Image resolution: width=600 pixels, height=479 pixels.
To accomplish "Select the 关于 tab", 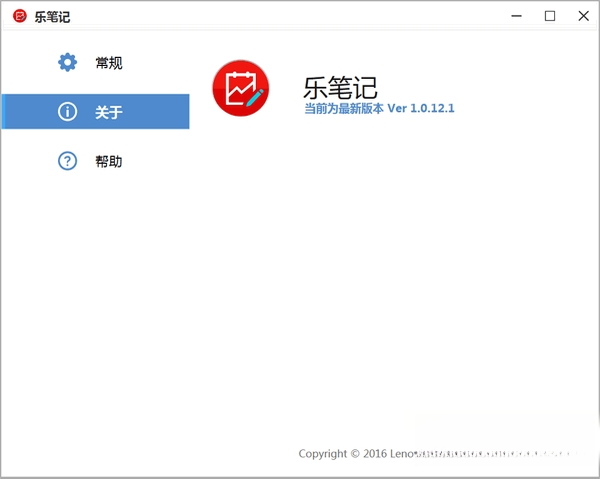I will (x=96, y=112).
